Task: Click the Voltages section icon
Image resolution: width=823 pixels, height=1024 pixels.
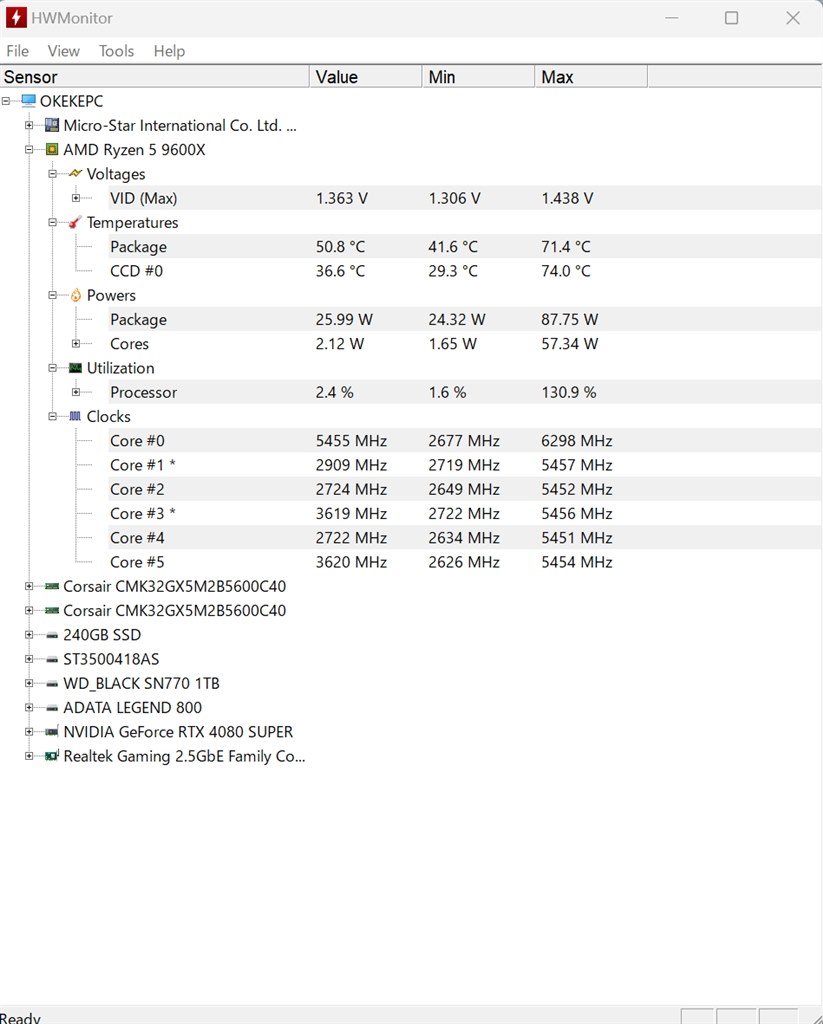Action: [x=75, y=174]
